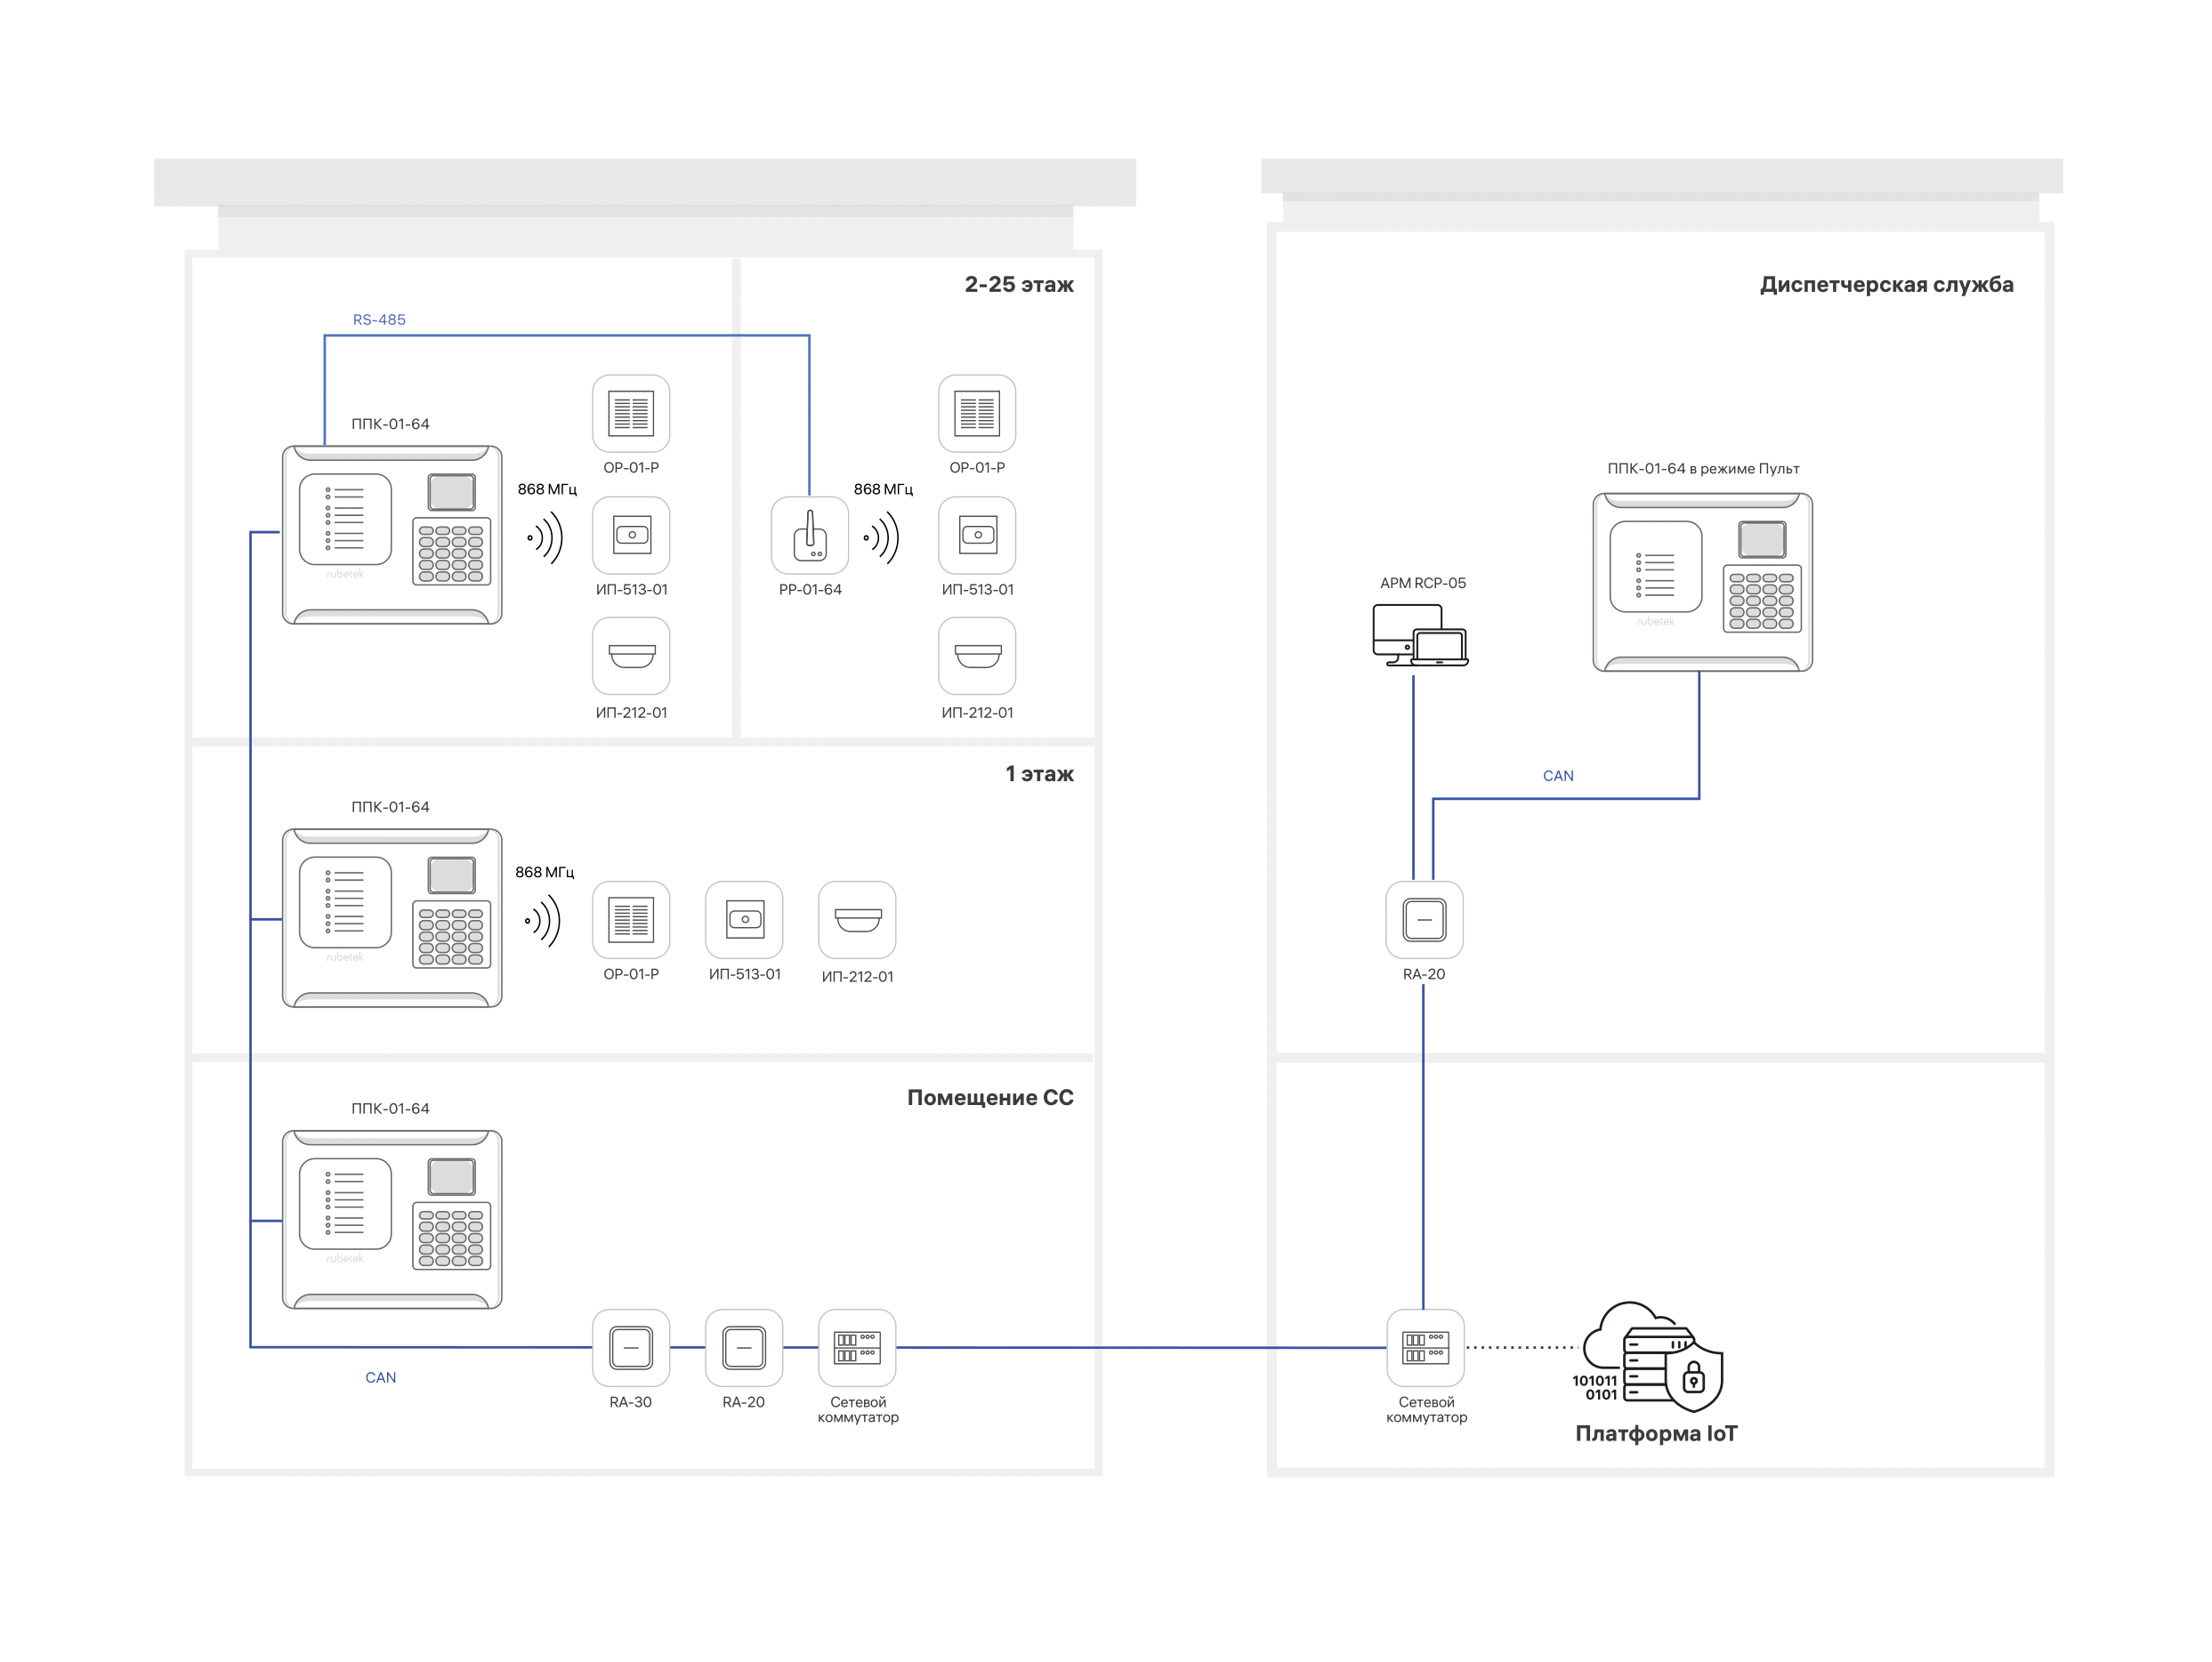Select ППК-01-64 panel in Помещение СС

[x=392, y=1219]
